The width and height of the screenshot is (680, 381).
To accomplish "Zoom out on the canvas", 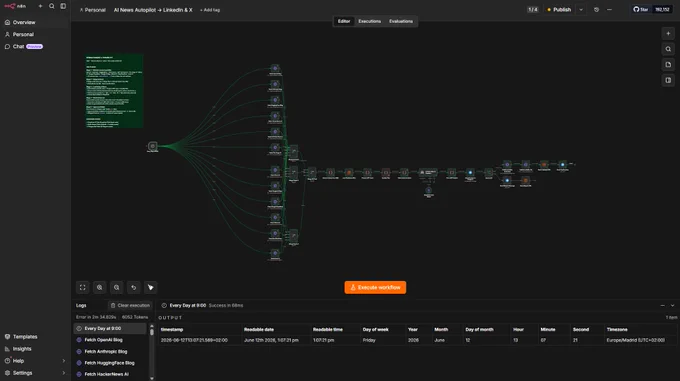I will [x=117, y=287].
